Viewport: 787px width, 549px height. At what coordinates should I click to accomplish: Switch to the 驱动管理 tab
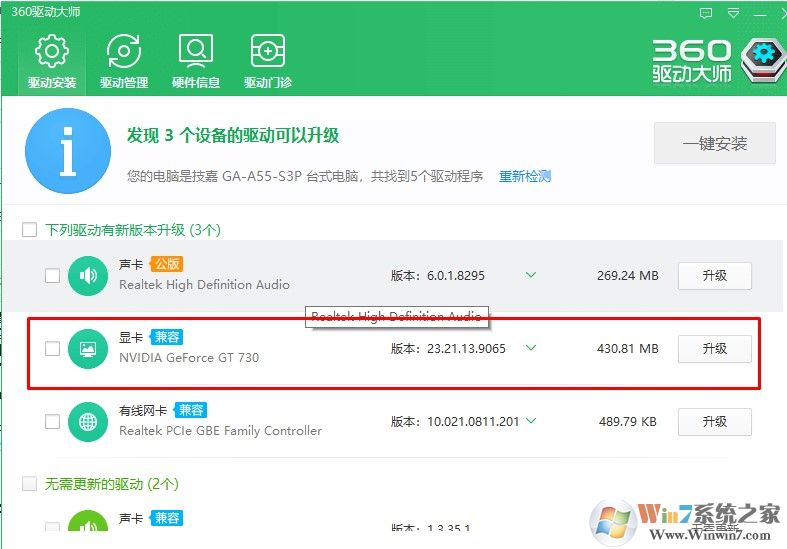(x=124, y=61)
